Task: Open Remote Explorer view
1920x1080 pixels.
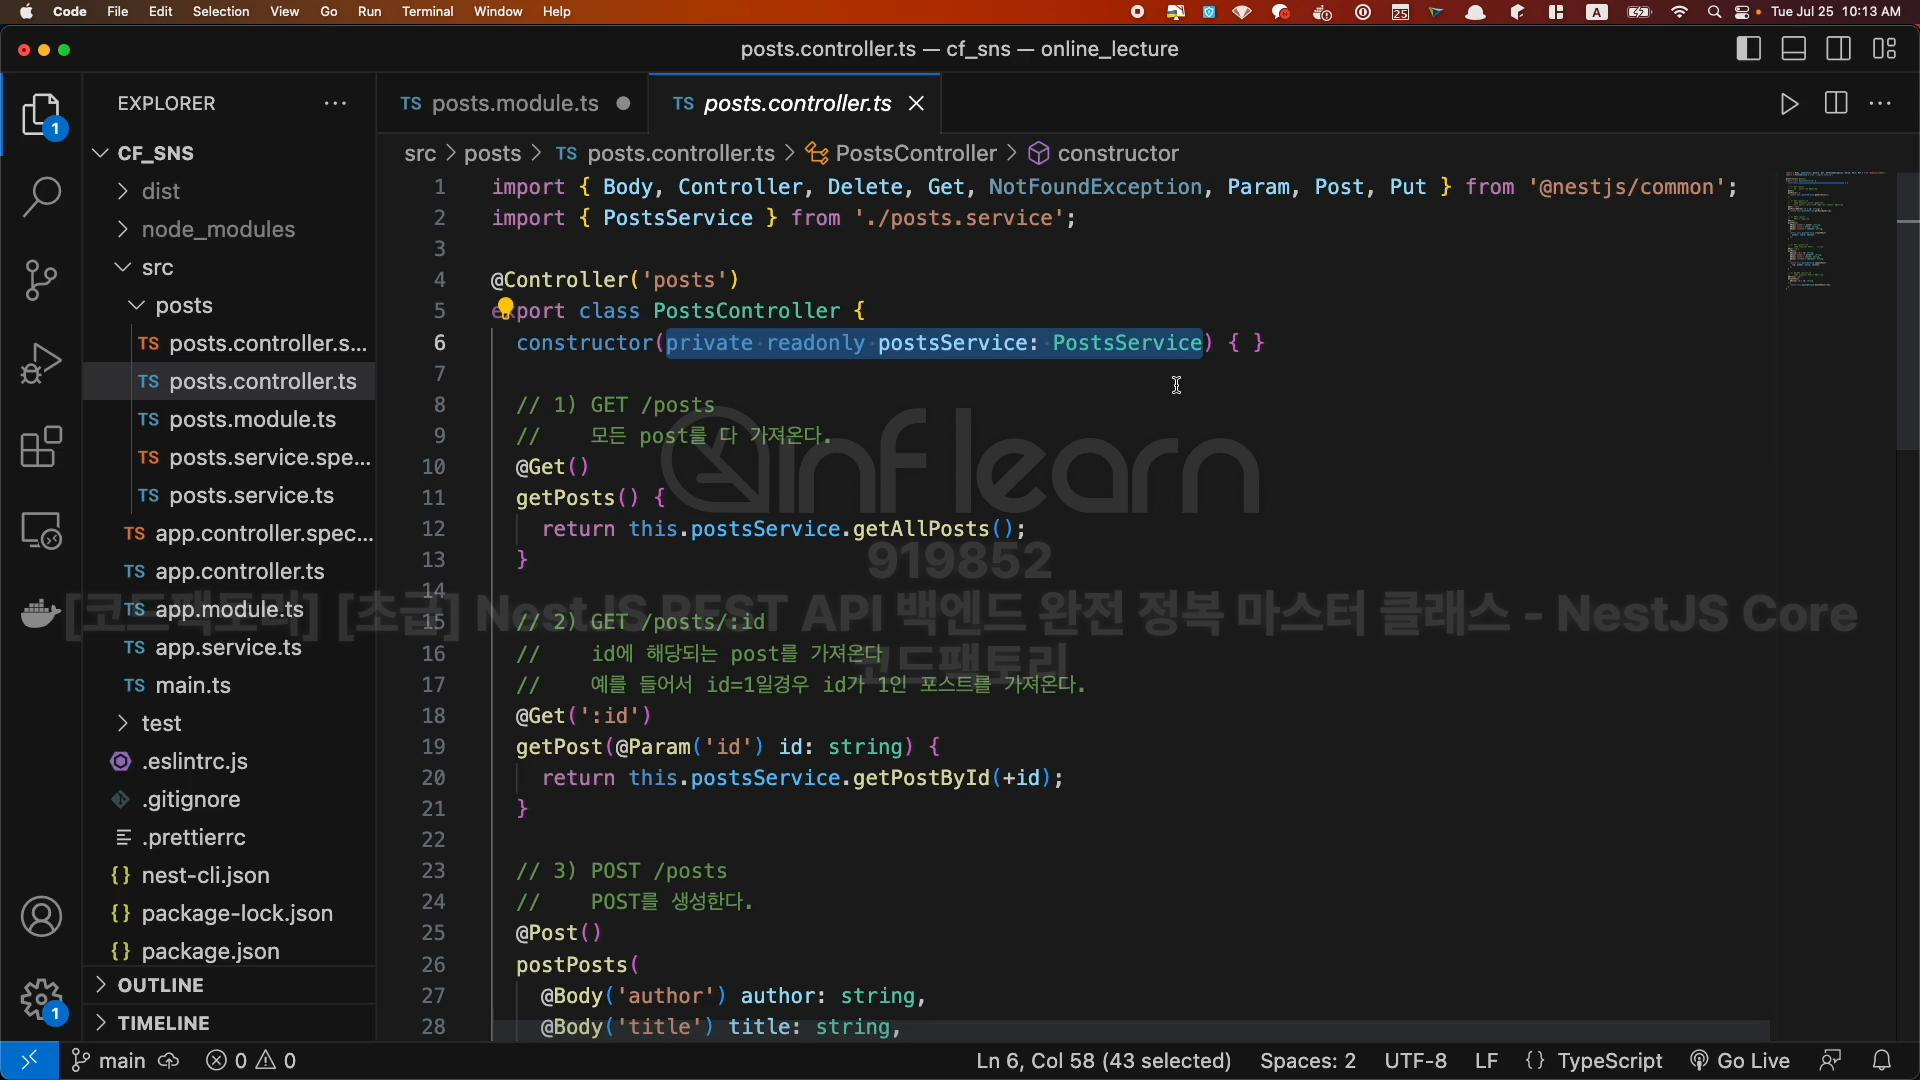Action: 41,531
